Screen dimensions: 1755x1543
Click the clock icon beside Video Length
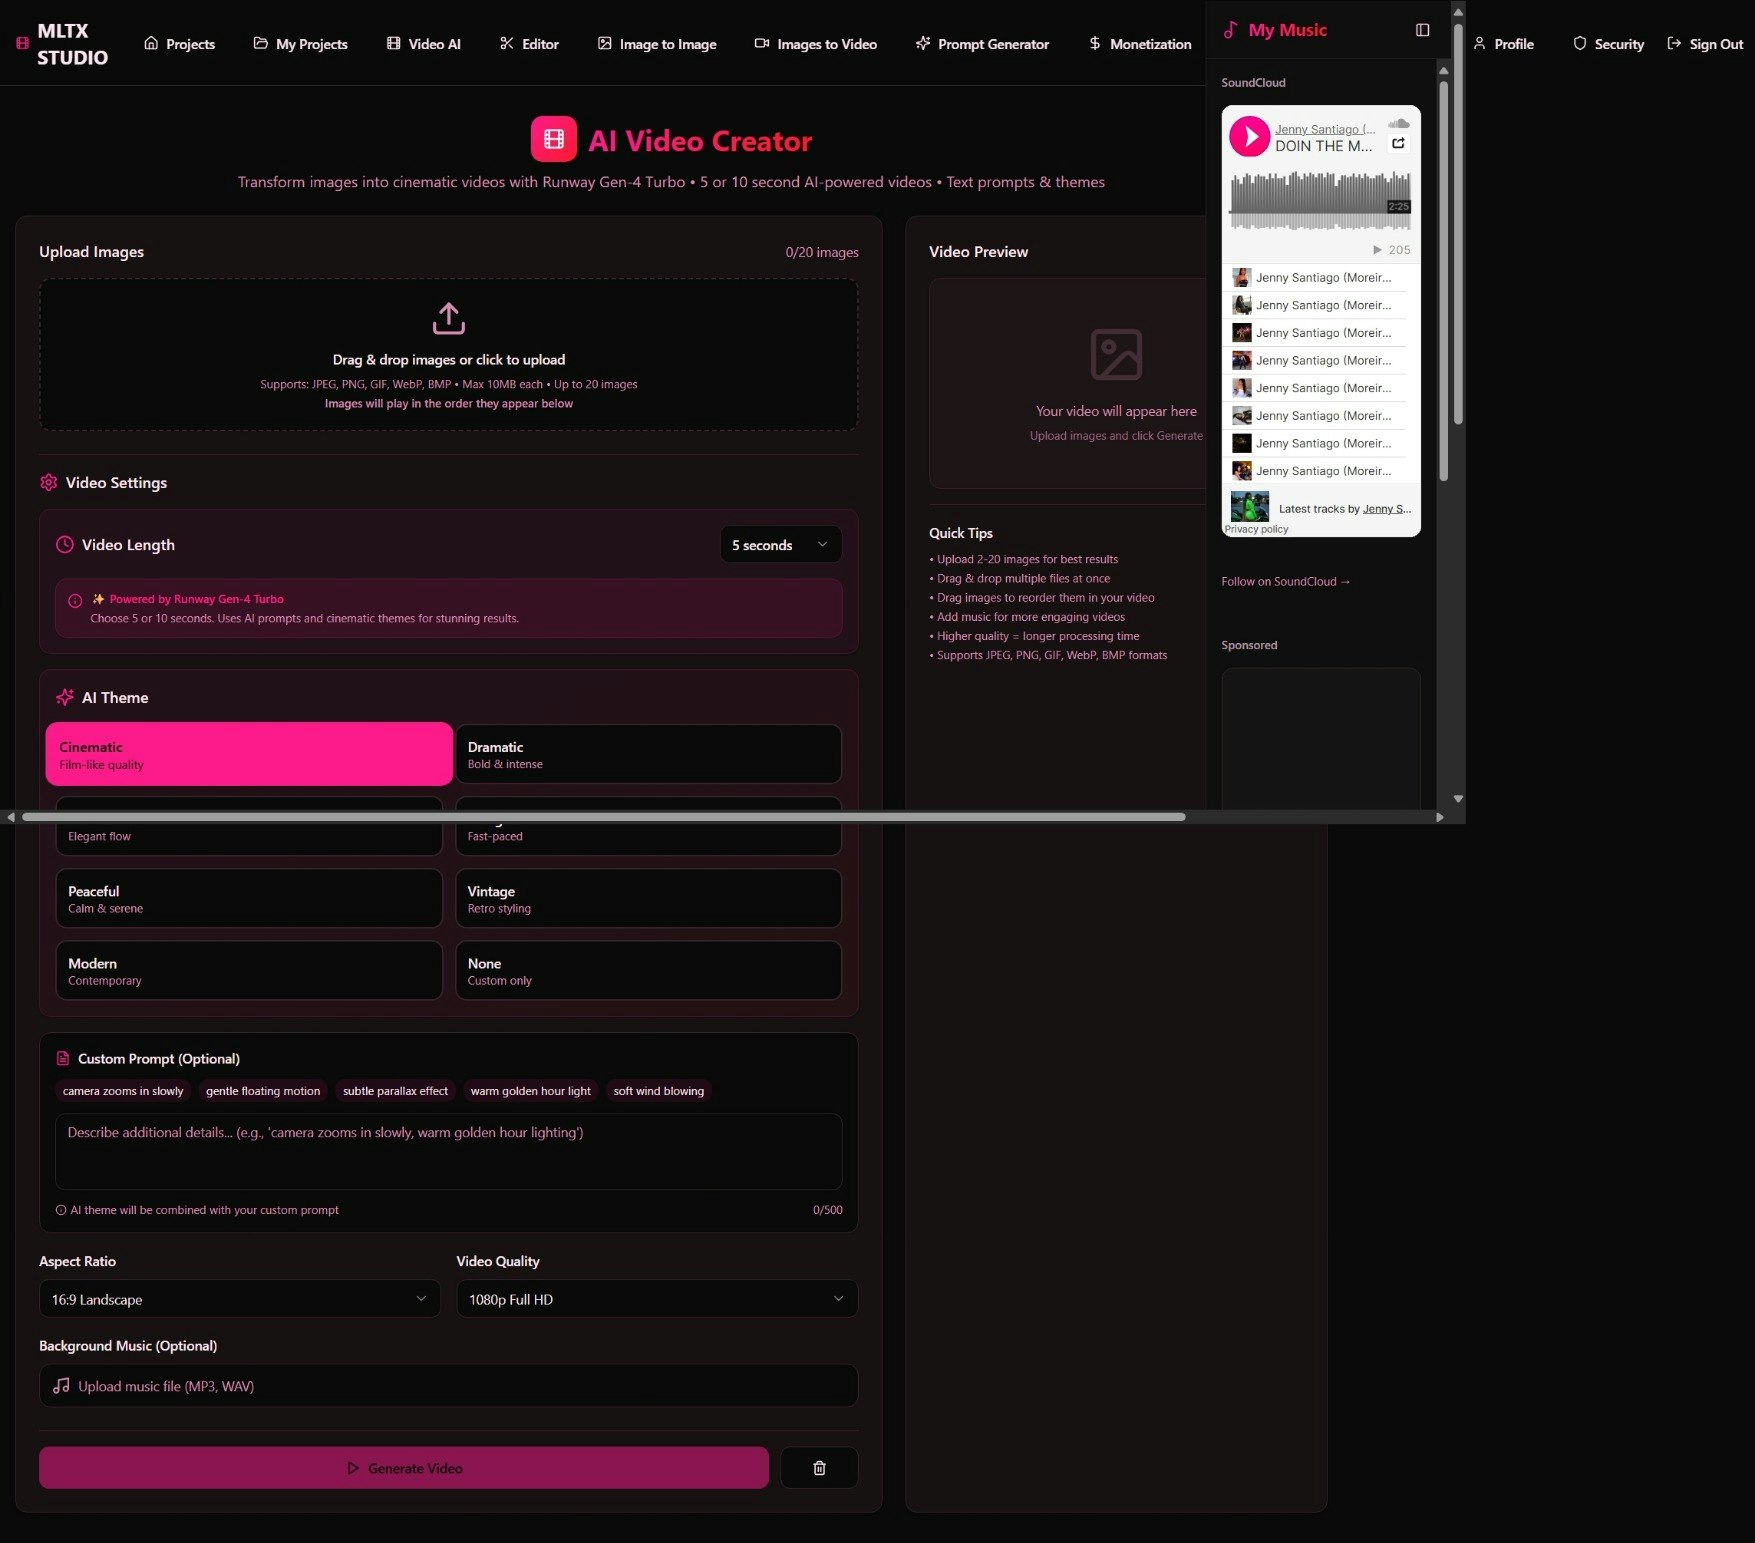coord(65,545)
